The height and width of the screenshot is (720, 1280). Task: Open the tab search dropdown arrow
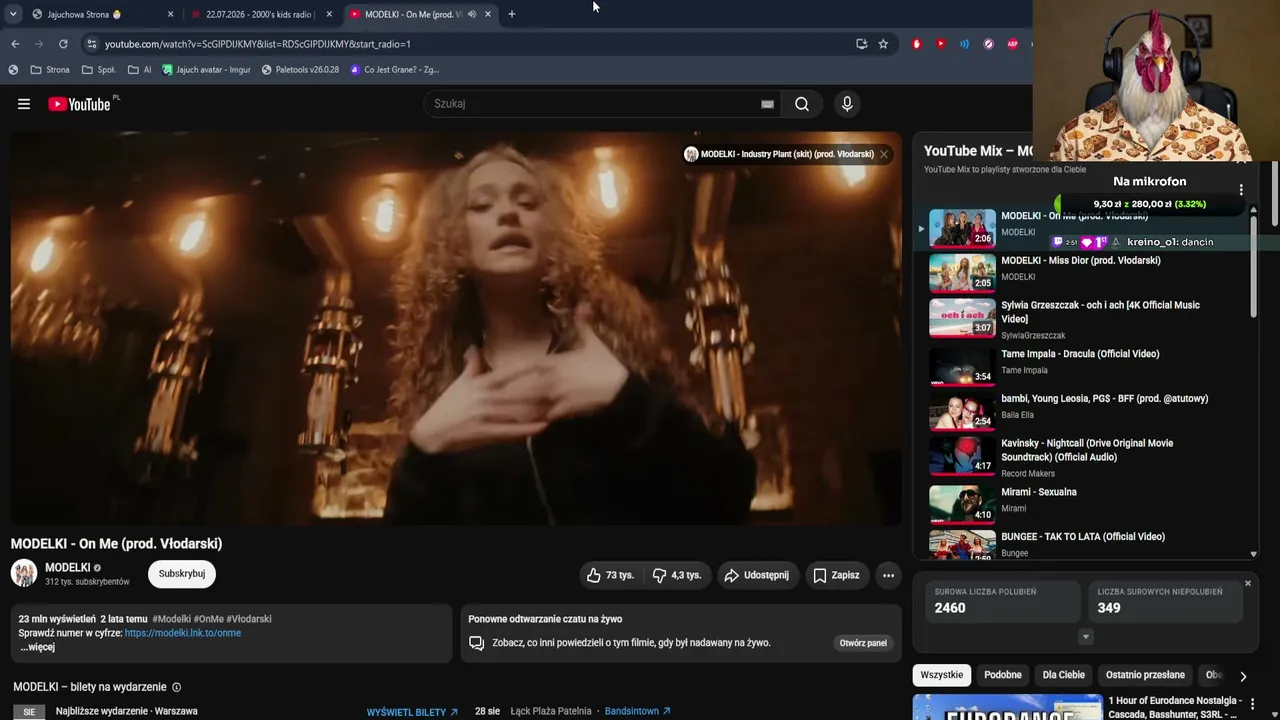(x=13, y=14)
